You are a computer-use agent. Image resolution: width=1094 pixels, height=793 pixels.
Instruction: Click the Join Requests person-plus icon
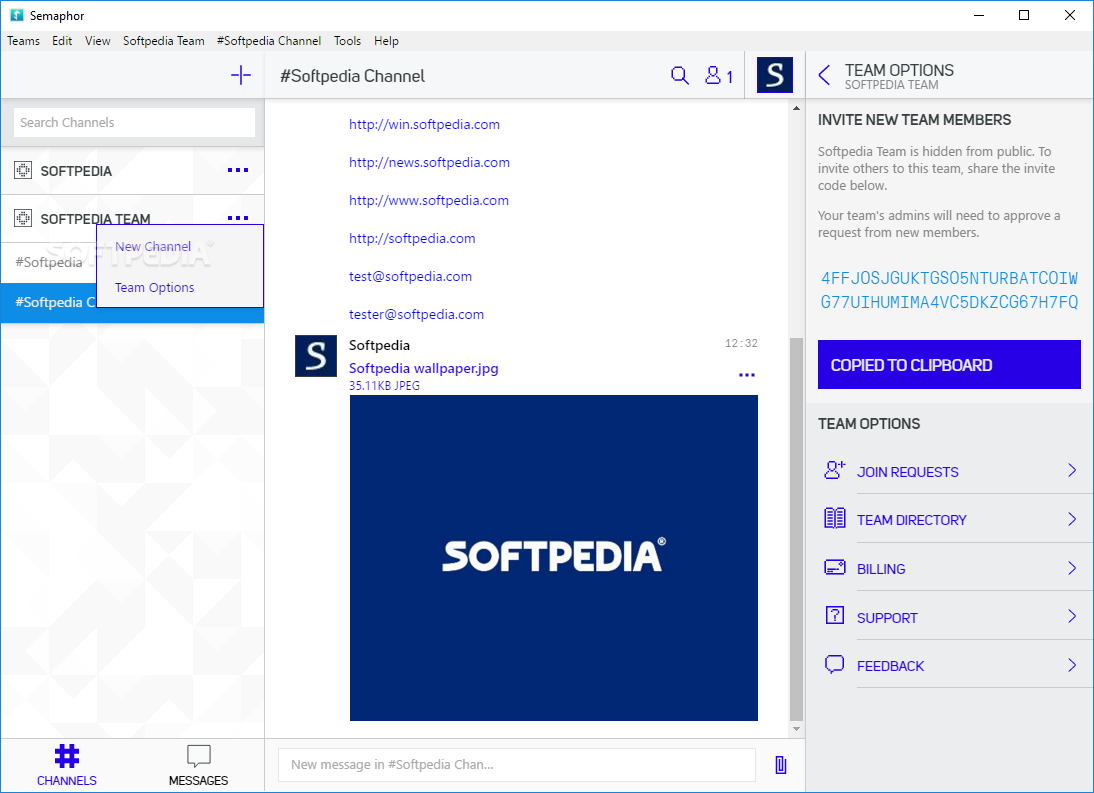pos(834,470)
